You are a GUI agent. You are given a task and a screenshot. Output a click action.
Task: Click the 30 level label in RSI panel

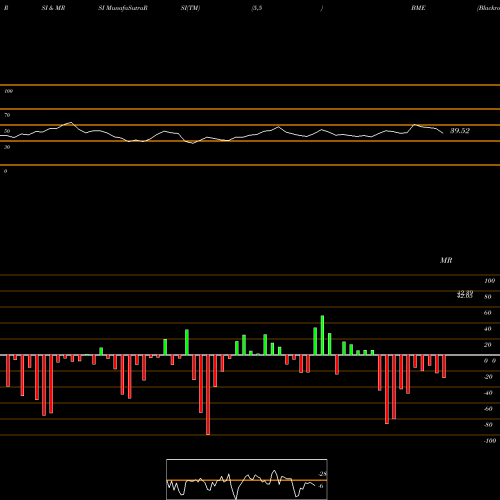(x=7, y=147)
